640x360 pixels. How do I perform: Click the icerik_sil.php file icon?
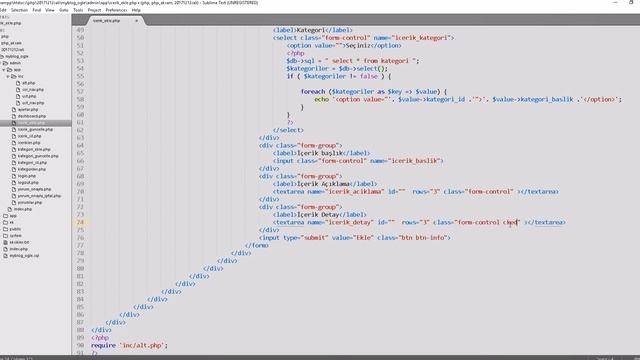pos(14,136)
